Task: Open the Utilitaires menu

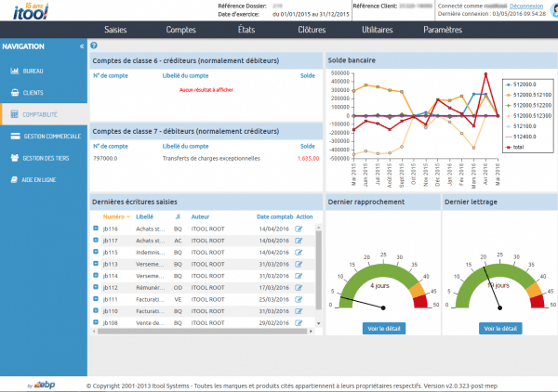Action: (377, 30)
